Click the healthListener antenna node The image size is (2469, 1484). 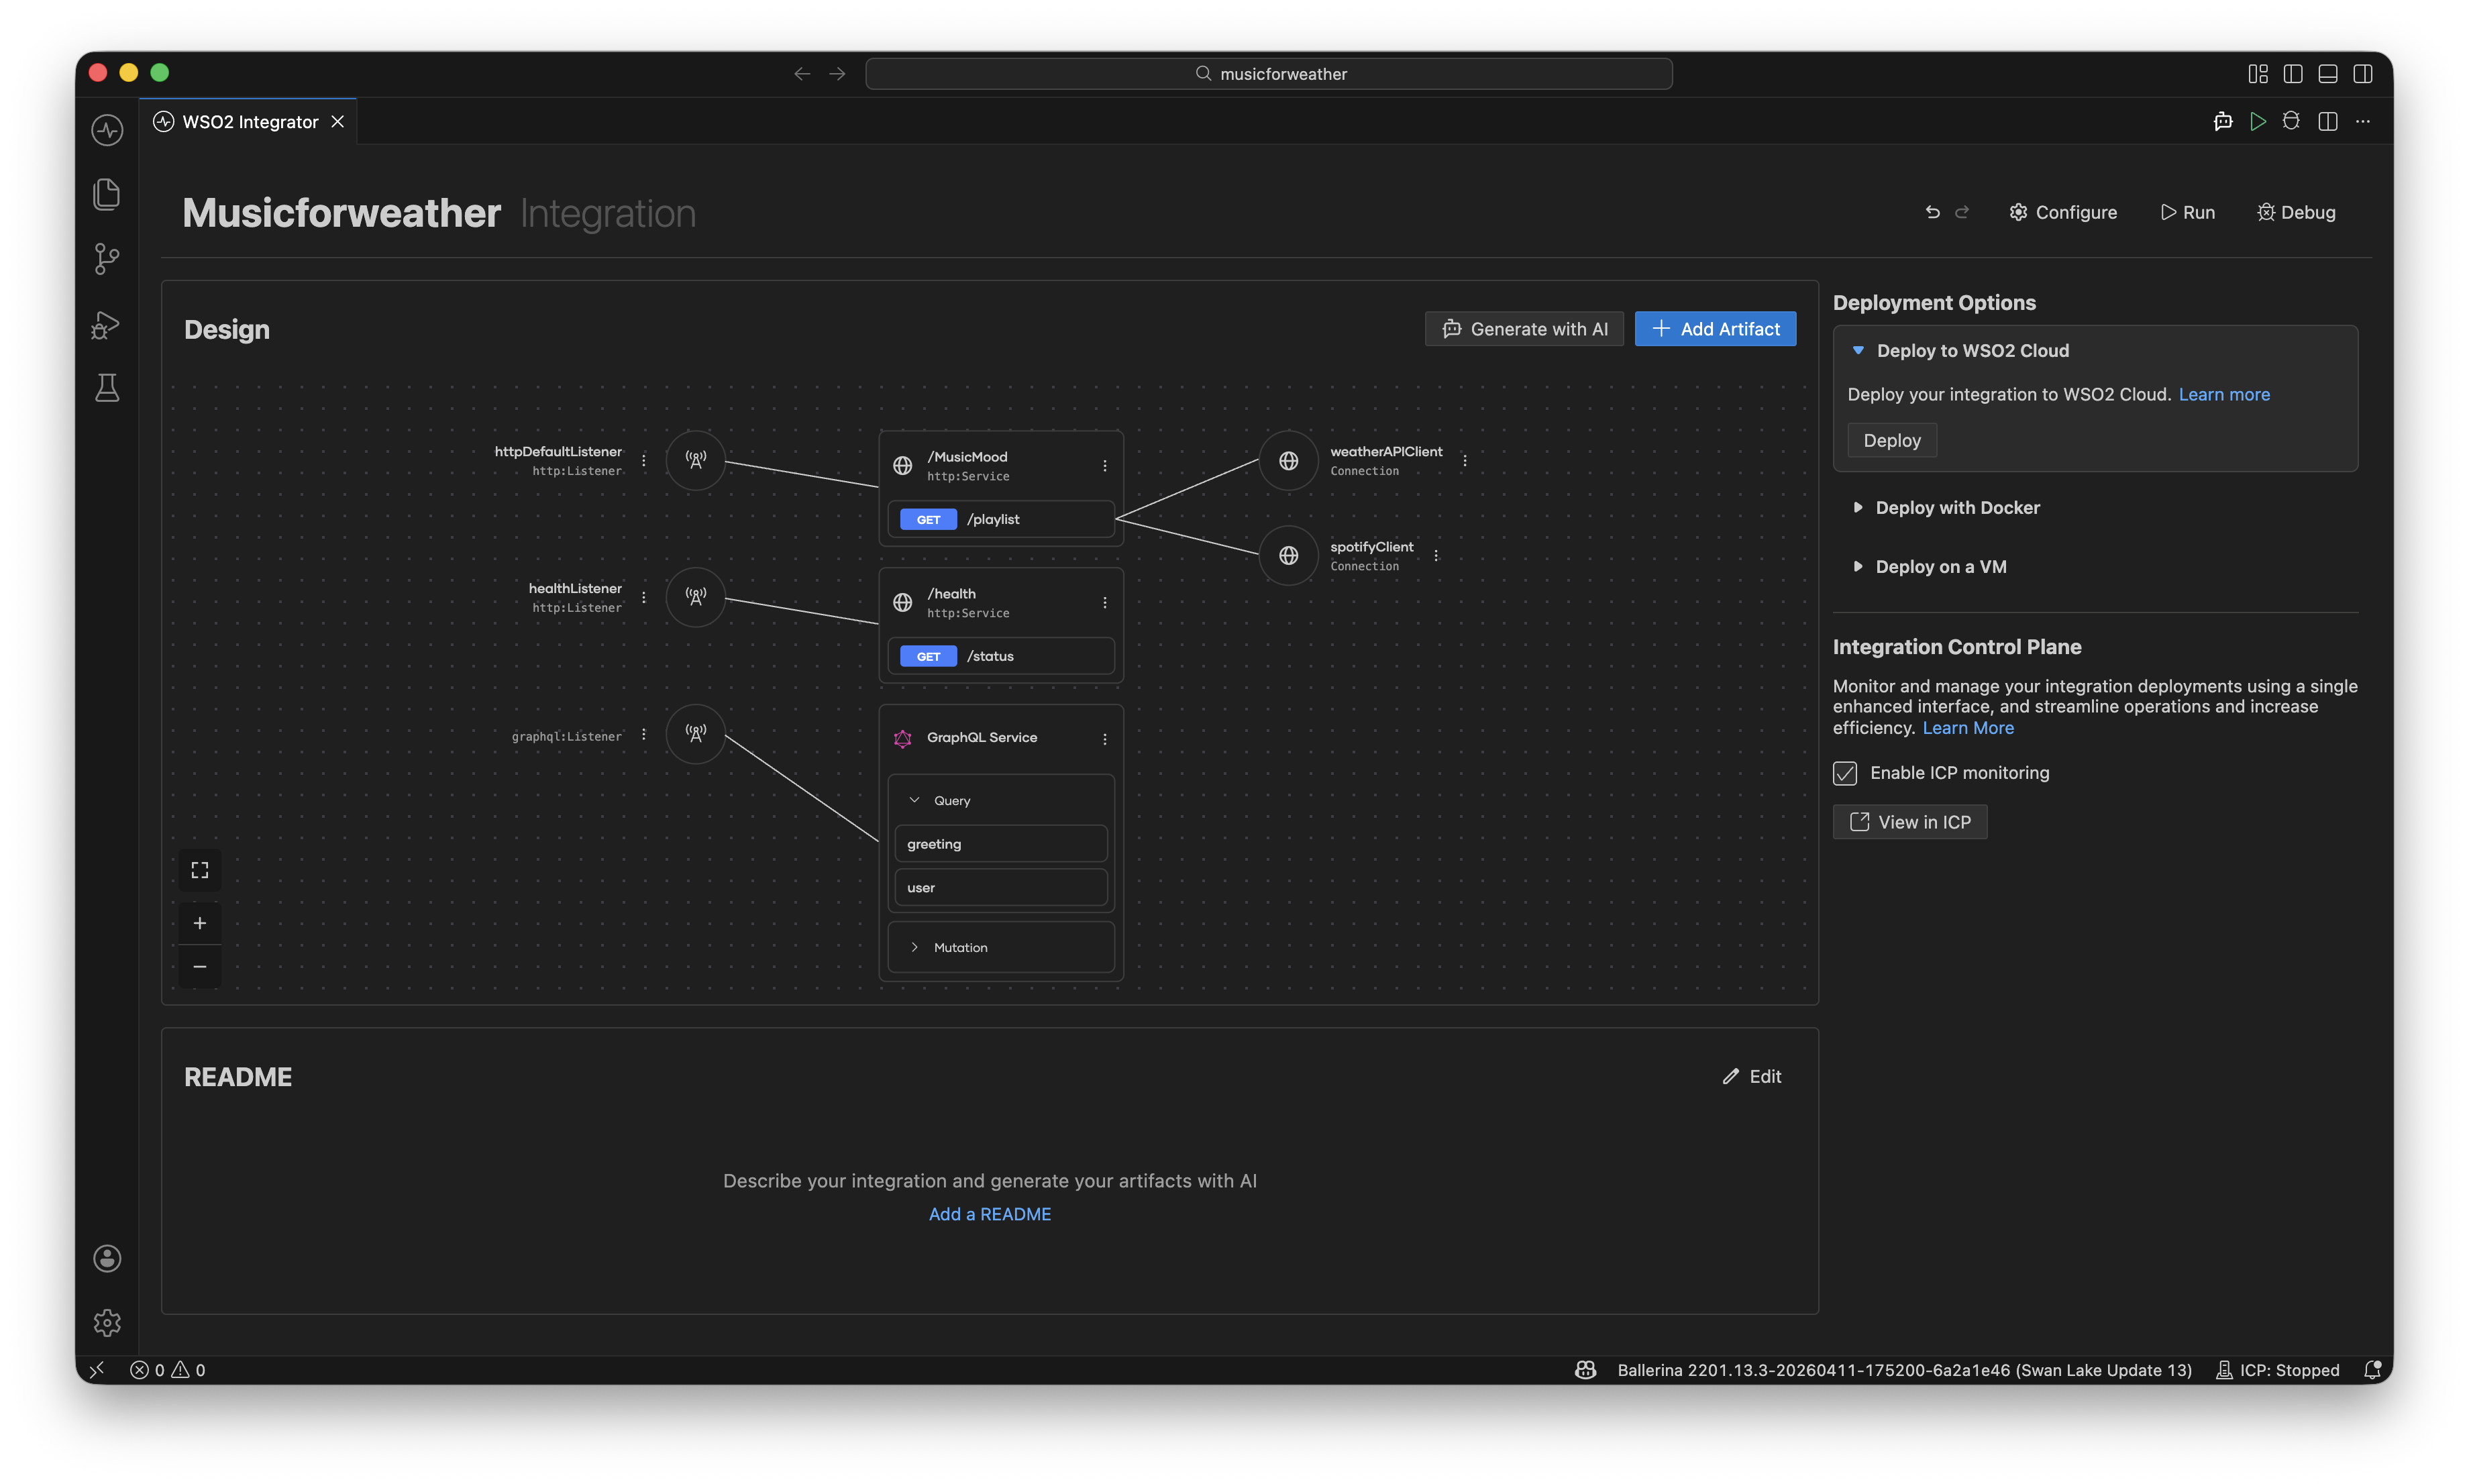pos(695,597)
